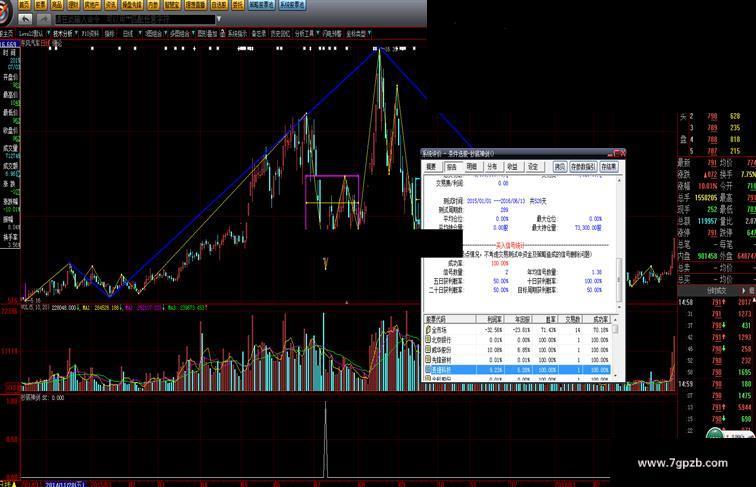The height and width of the screenshot is (487, 756).
Task: Click the icon beside 北京银行 row
Action: 428,340
